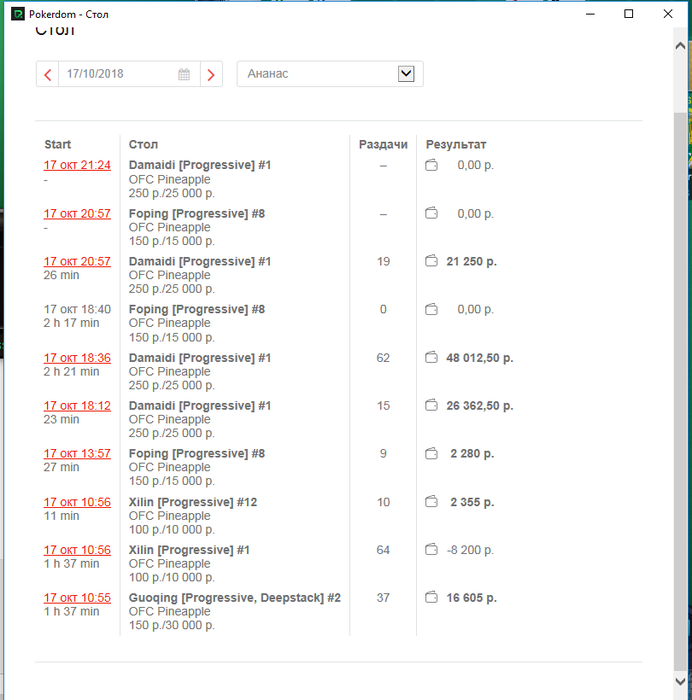Open 17 окт 10:56 link for Xilin #1
Viewport: 692px width, 700px height.
pos(77,550)
